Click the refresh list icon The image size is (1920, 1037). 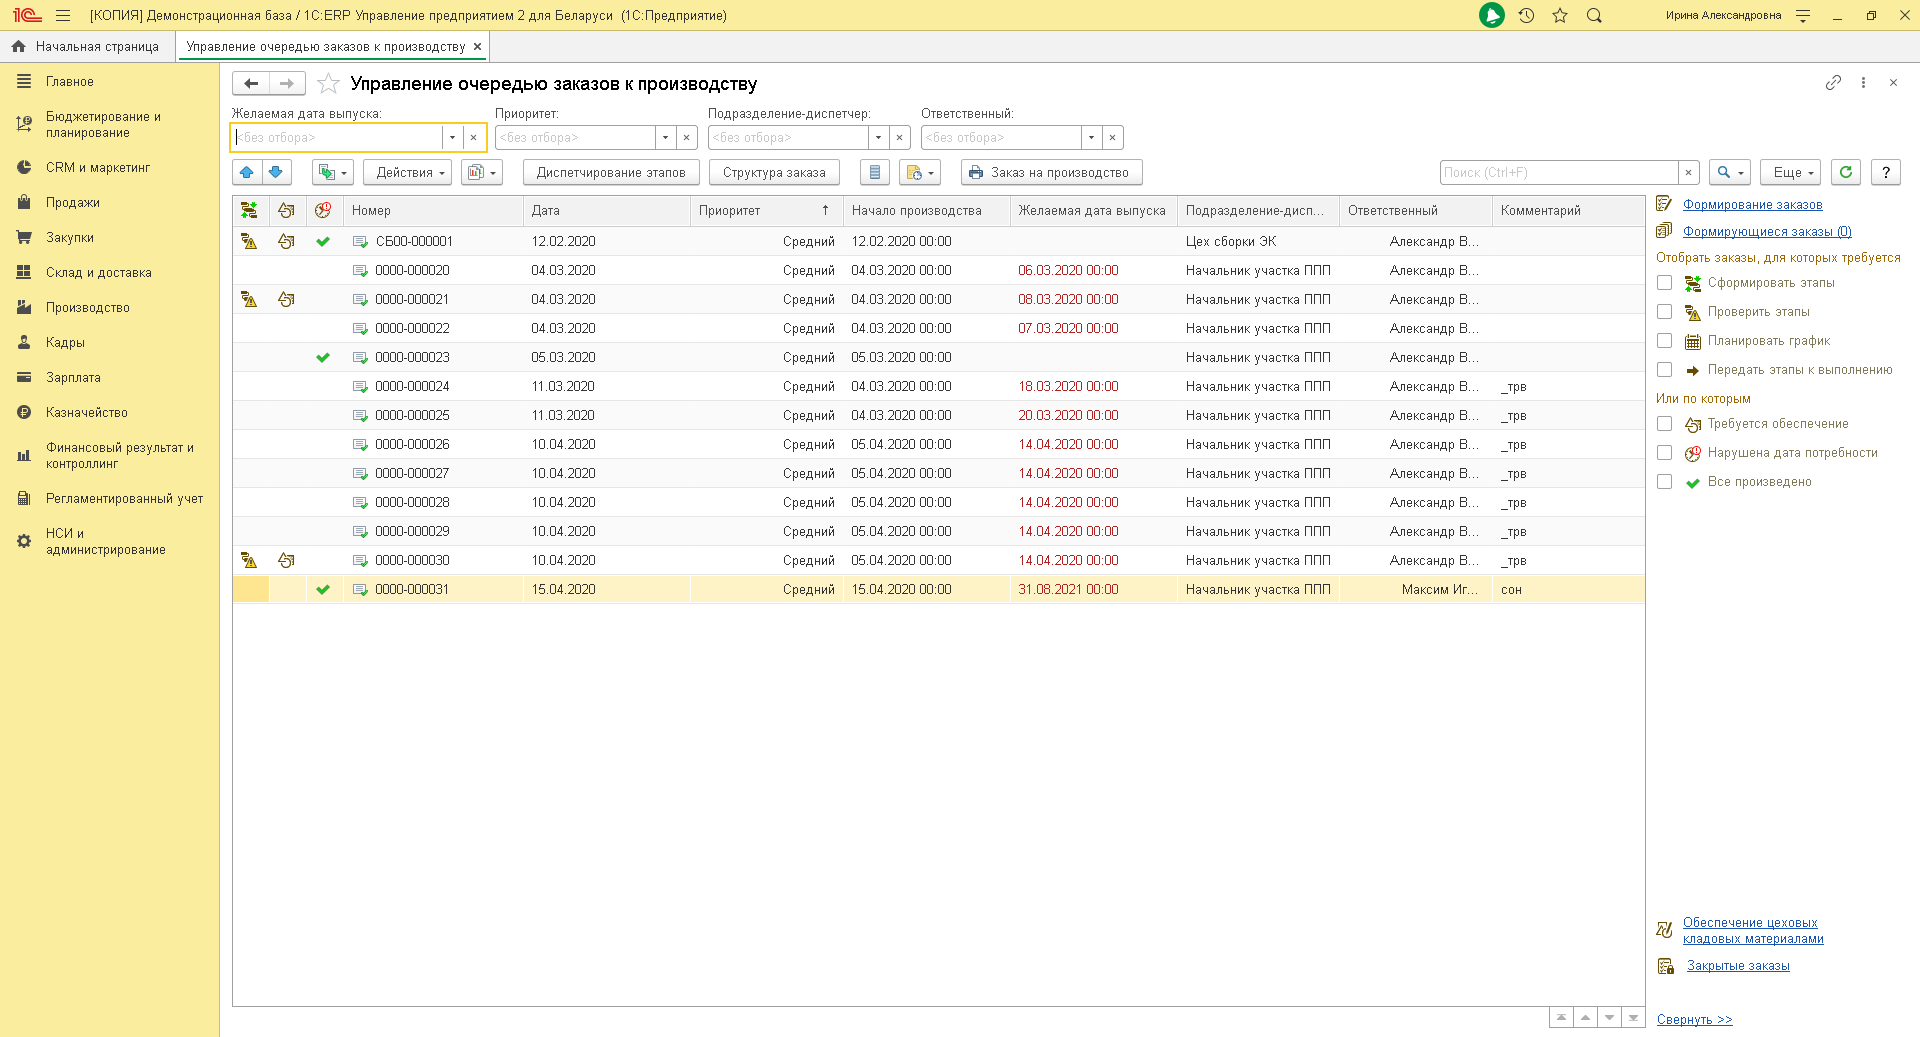1846,172
